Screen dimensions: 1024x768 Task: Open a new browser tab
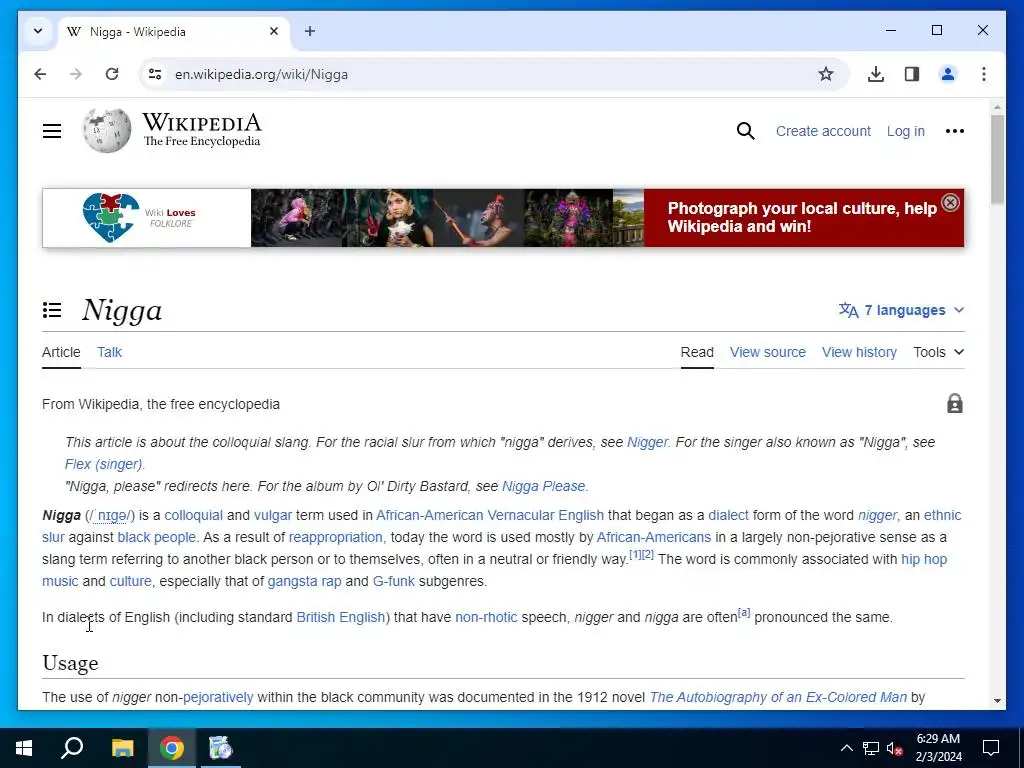coord(310,31)
